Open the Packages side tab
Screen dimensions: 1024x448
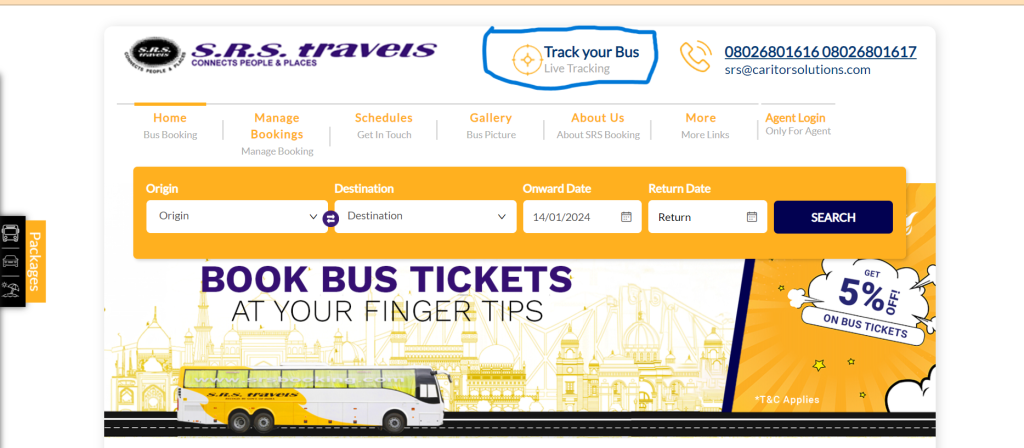[x=35, y=261]
